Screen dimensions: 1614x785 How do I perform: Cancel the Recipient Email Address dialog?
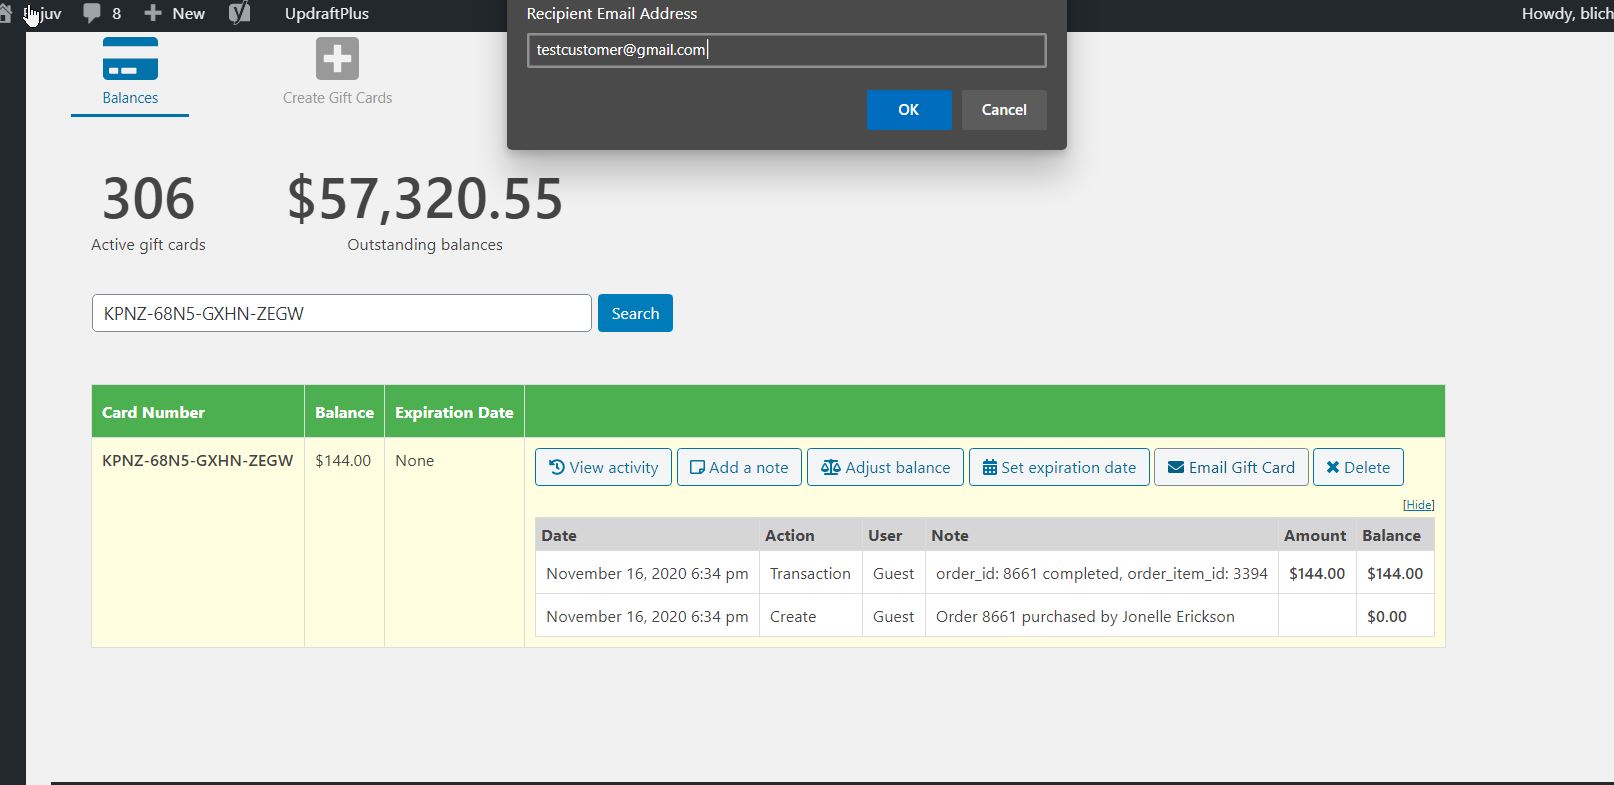pos(1003,110)
